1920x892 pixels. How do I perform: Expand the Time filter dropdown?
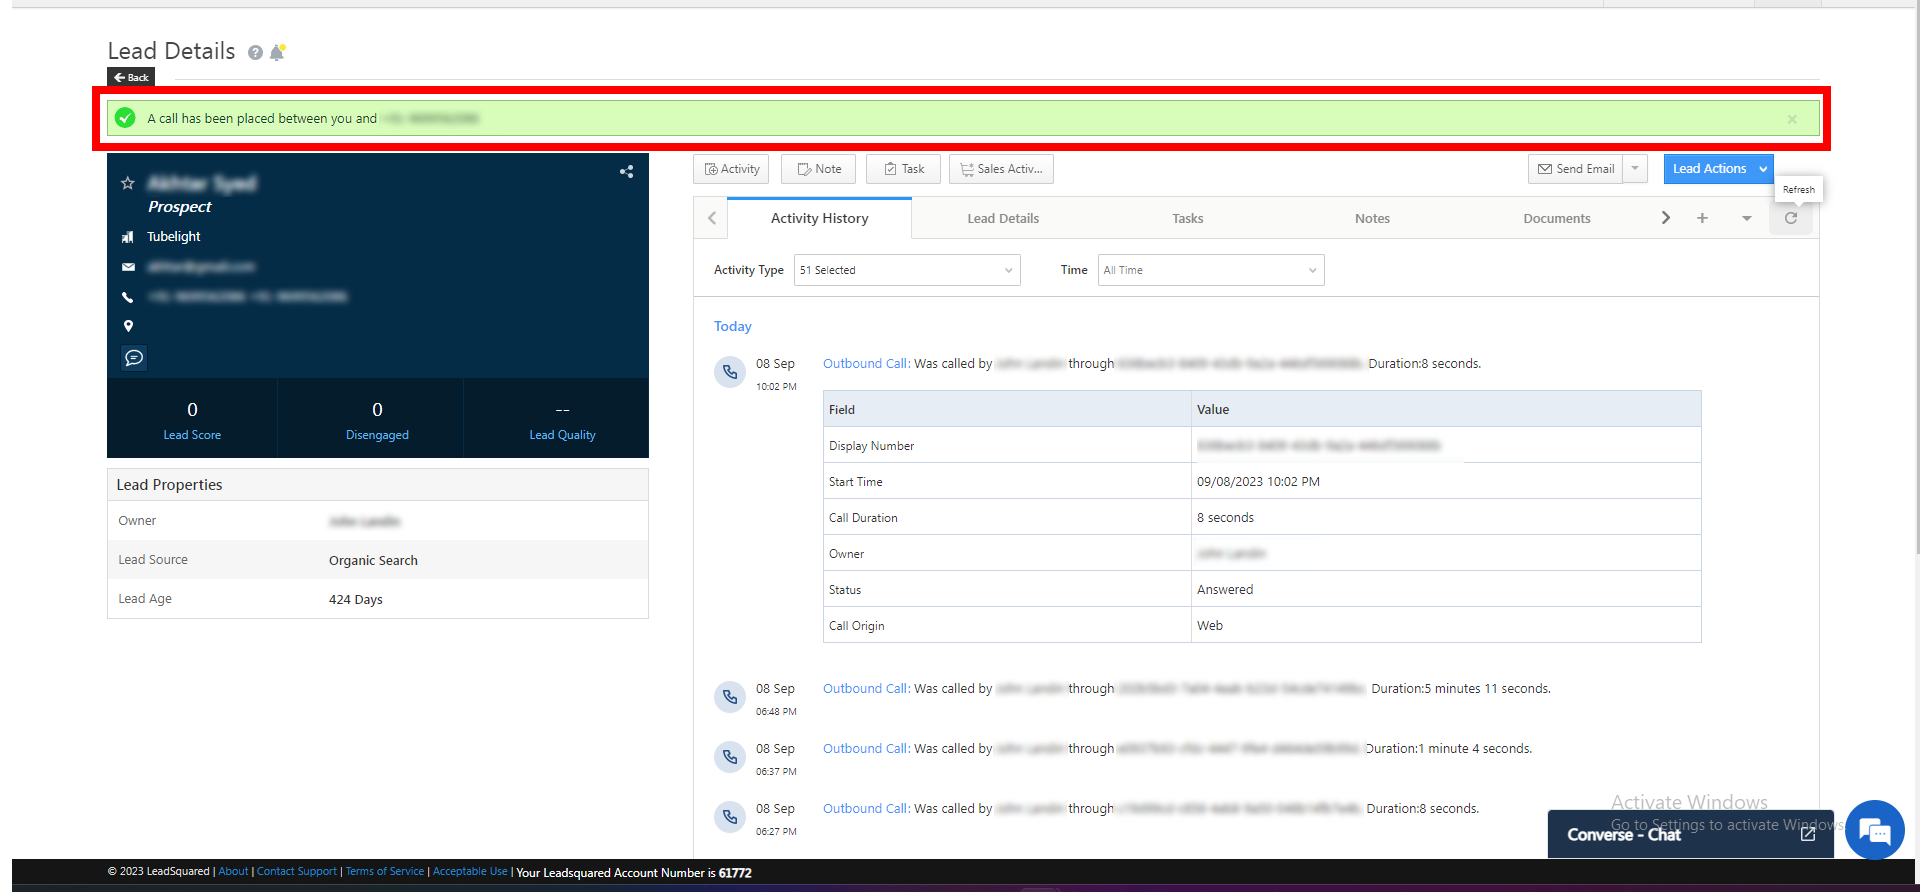tap(1210, 270)
